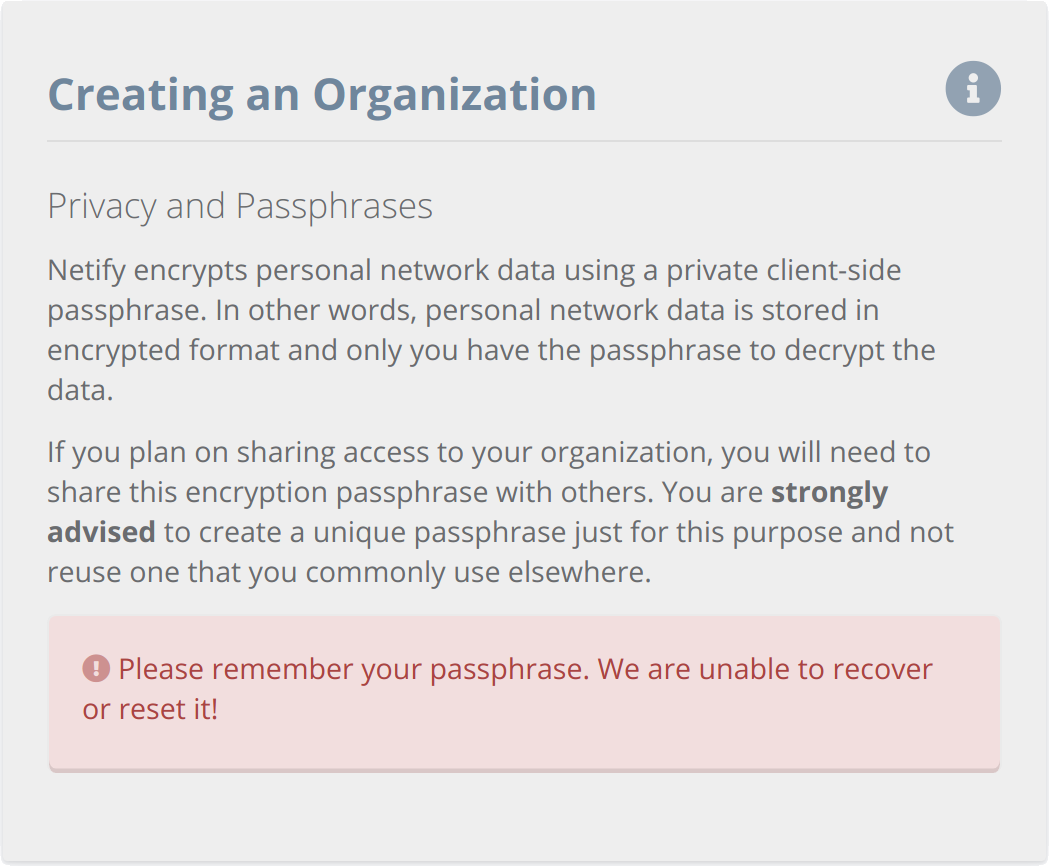
Task: Click the "Privacy and Passphrases" subheading
Action: click(240, 206)
